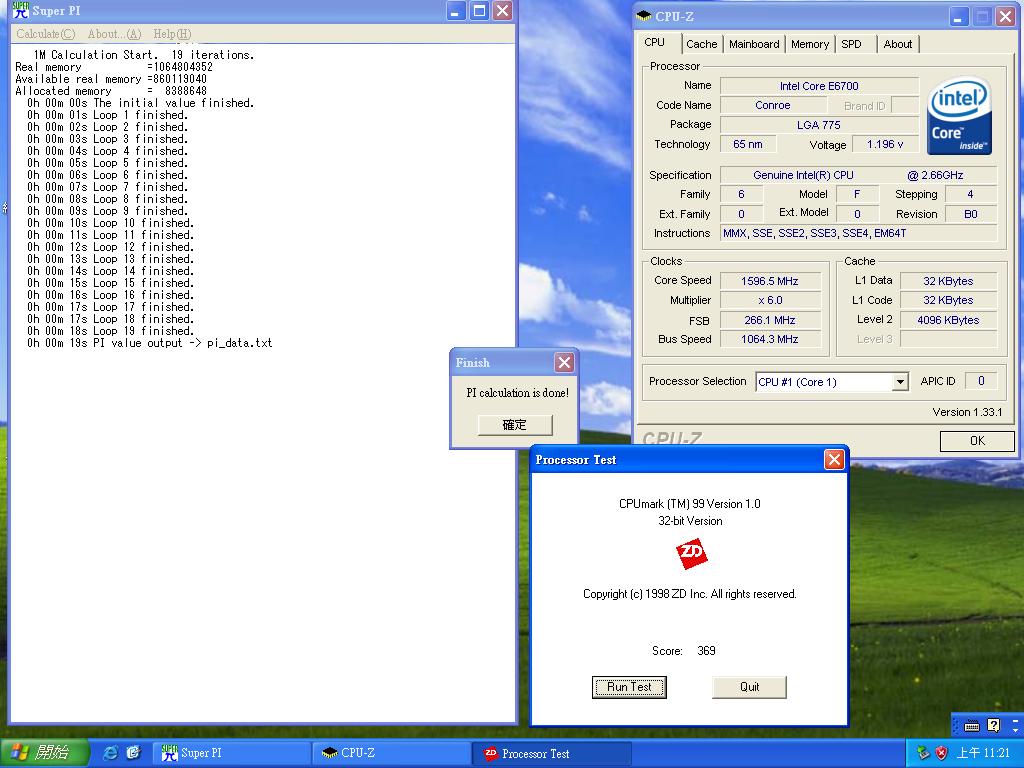
Task: Click the Revision value B0
Action: coord(970,214)
